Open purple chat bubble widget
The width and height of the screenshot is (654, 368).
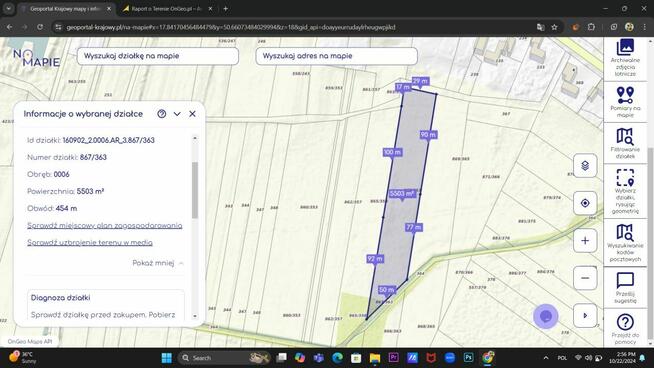point(546,316)
